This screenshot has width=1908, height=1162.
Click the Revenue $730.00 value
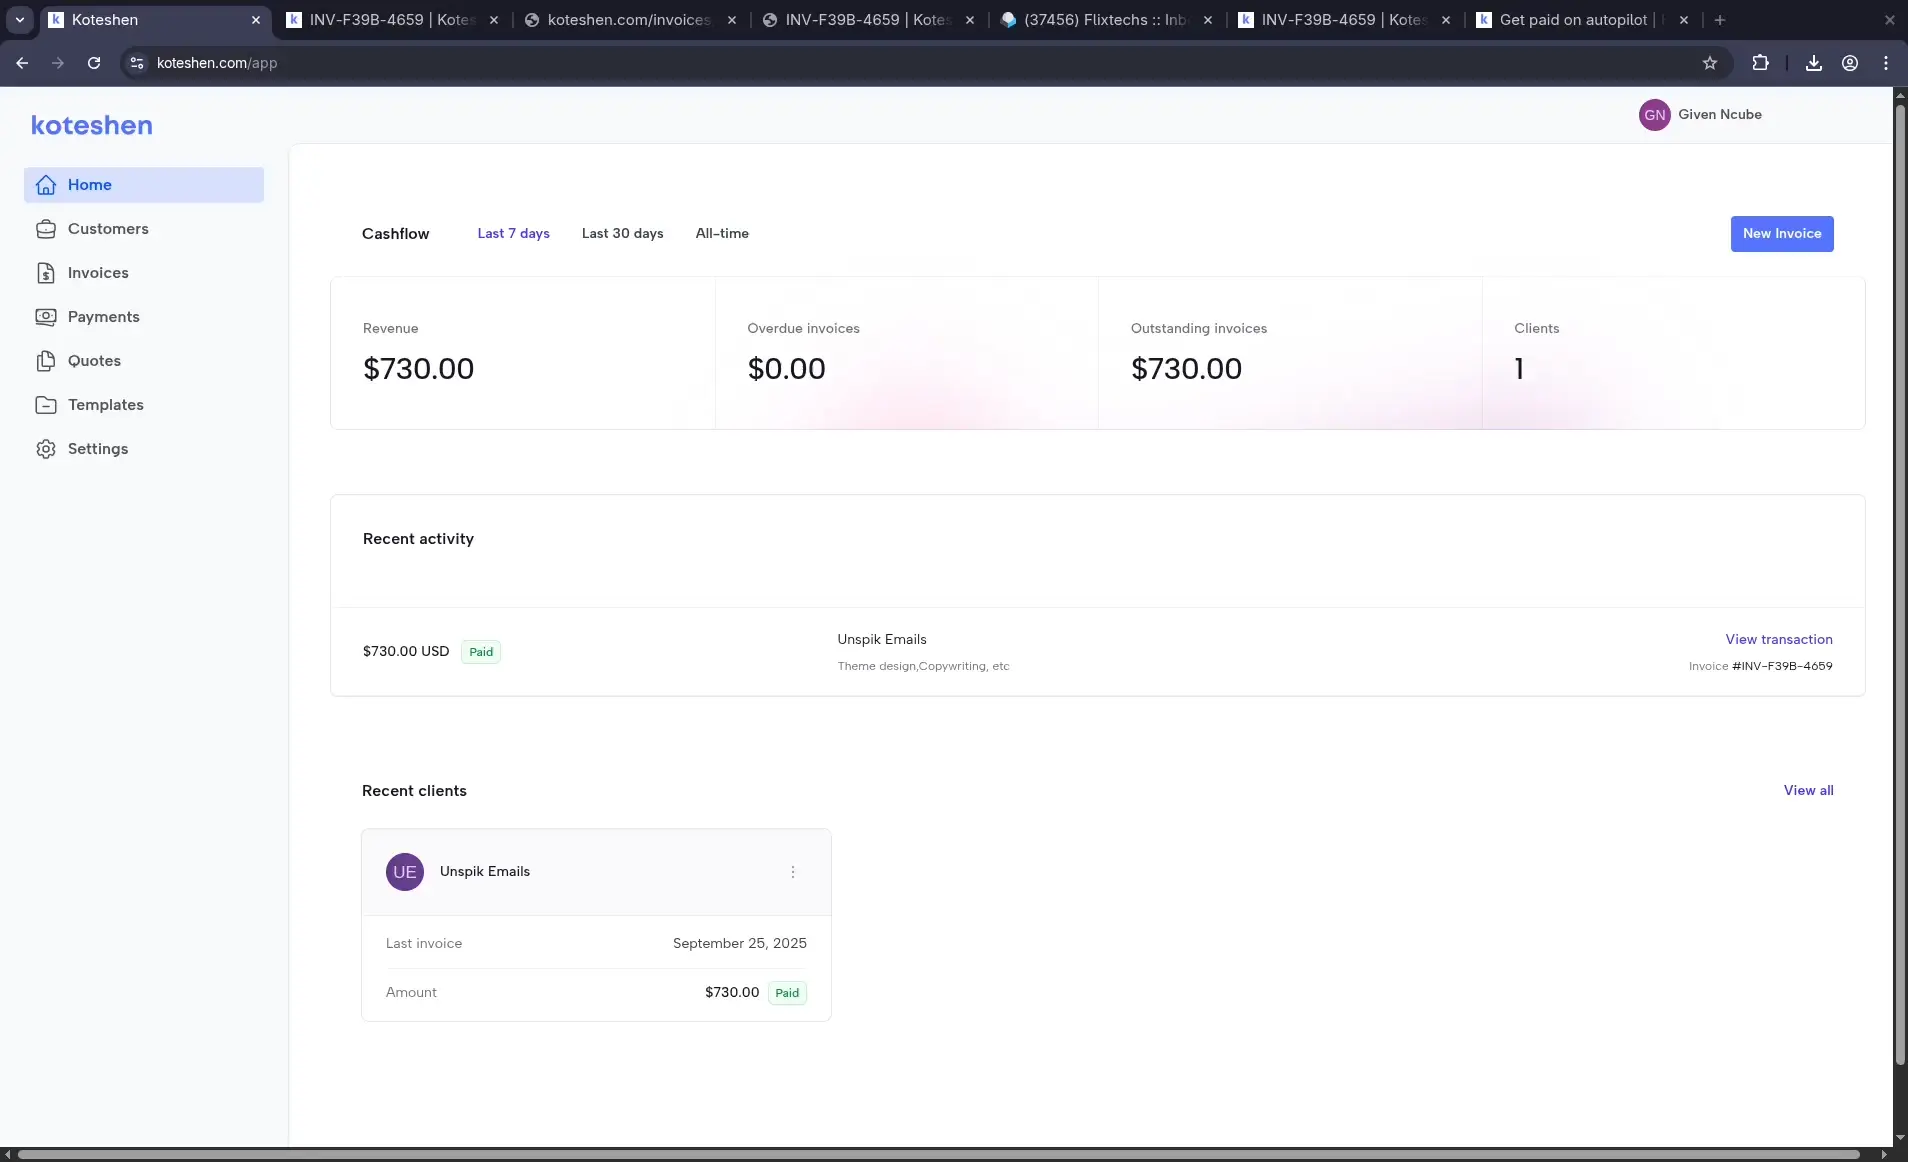pyautogui.click(x=418, y=369)
